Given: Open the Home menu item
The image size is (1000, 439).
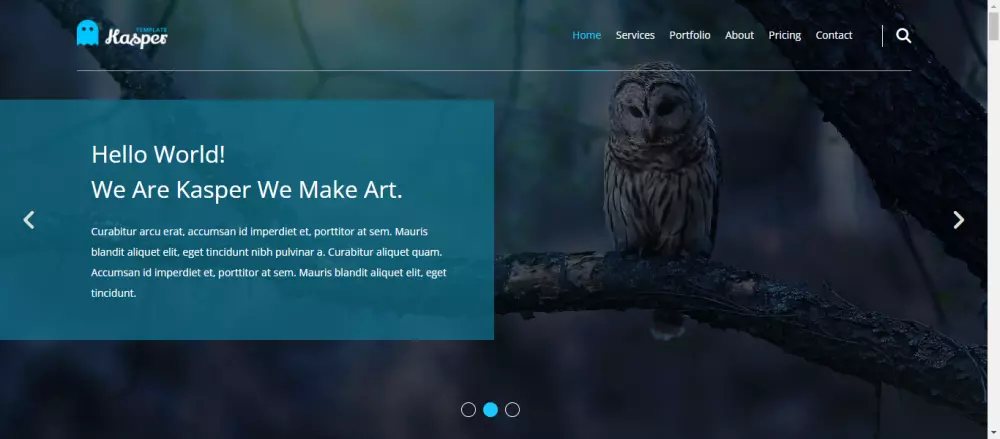Looking at the screenshot, I should 586,35.
